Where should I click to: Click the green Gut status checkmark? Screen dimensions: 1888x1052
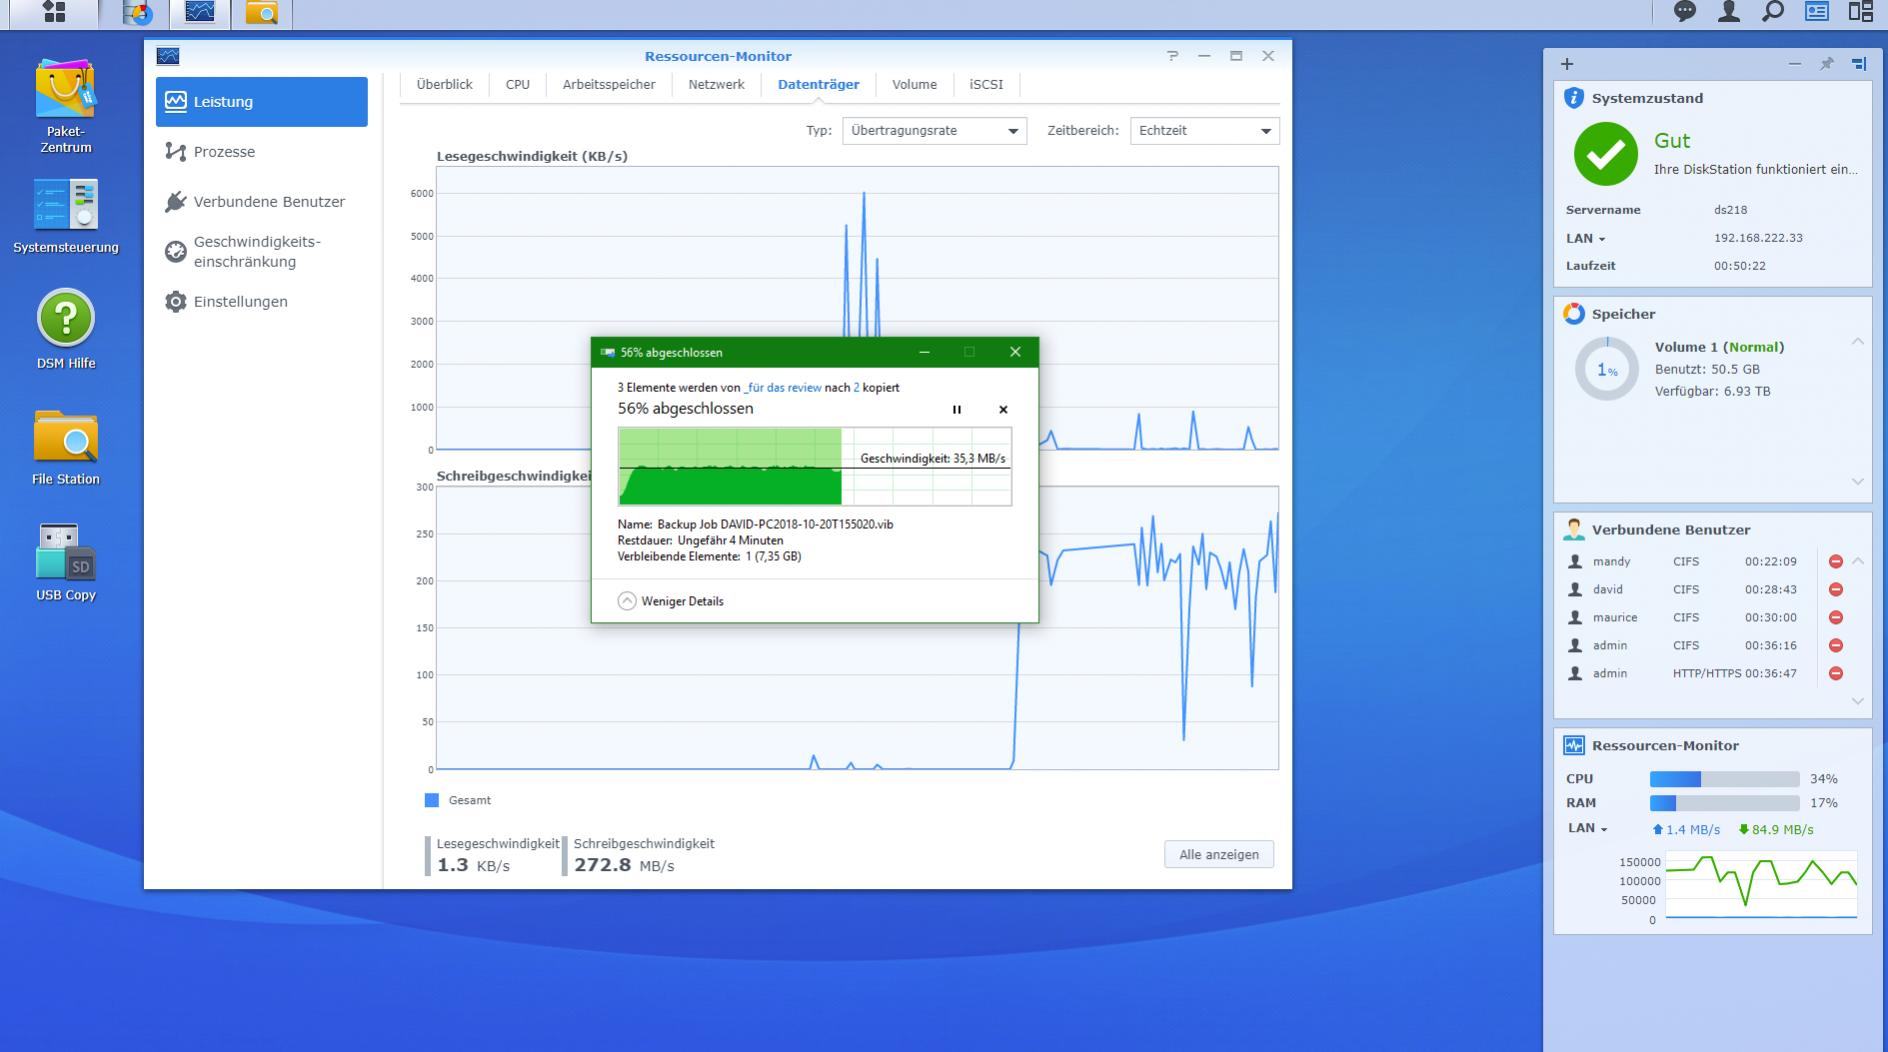1606,154
